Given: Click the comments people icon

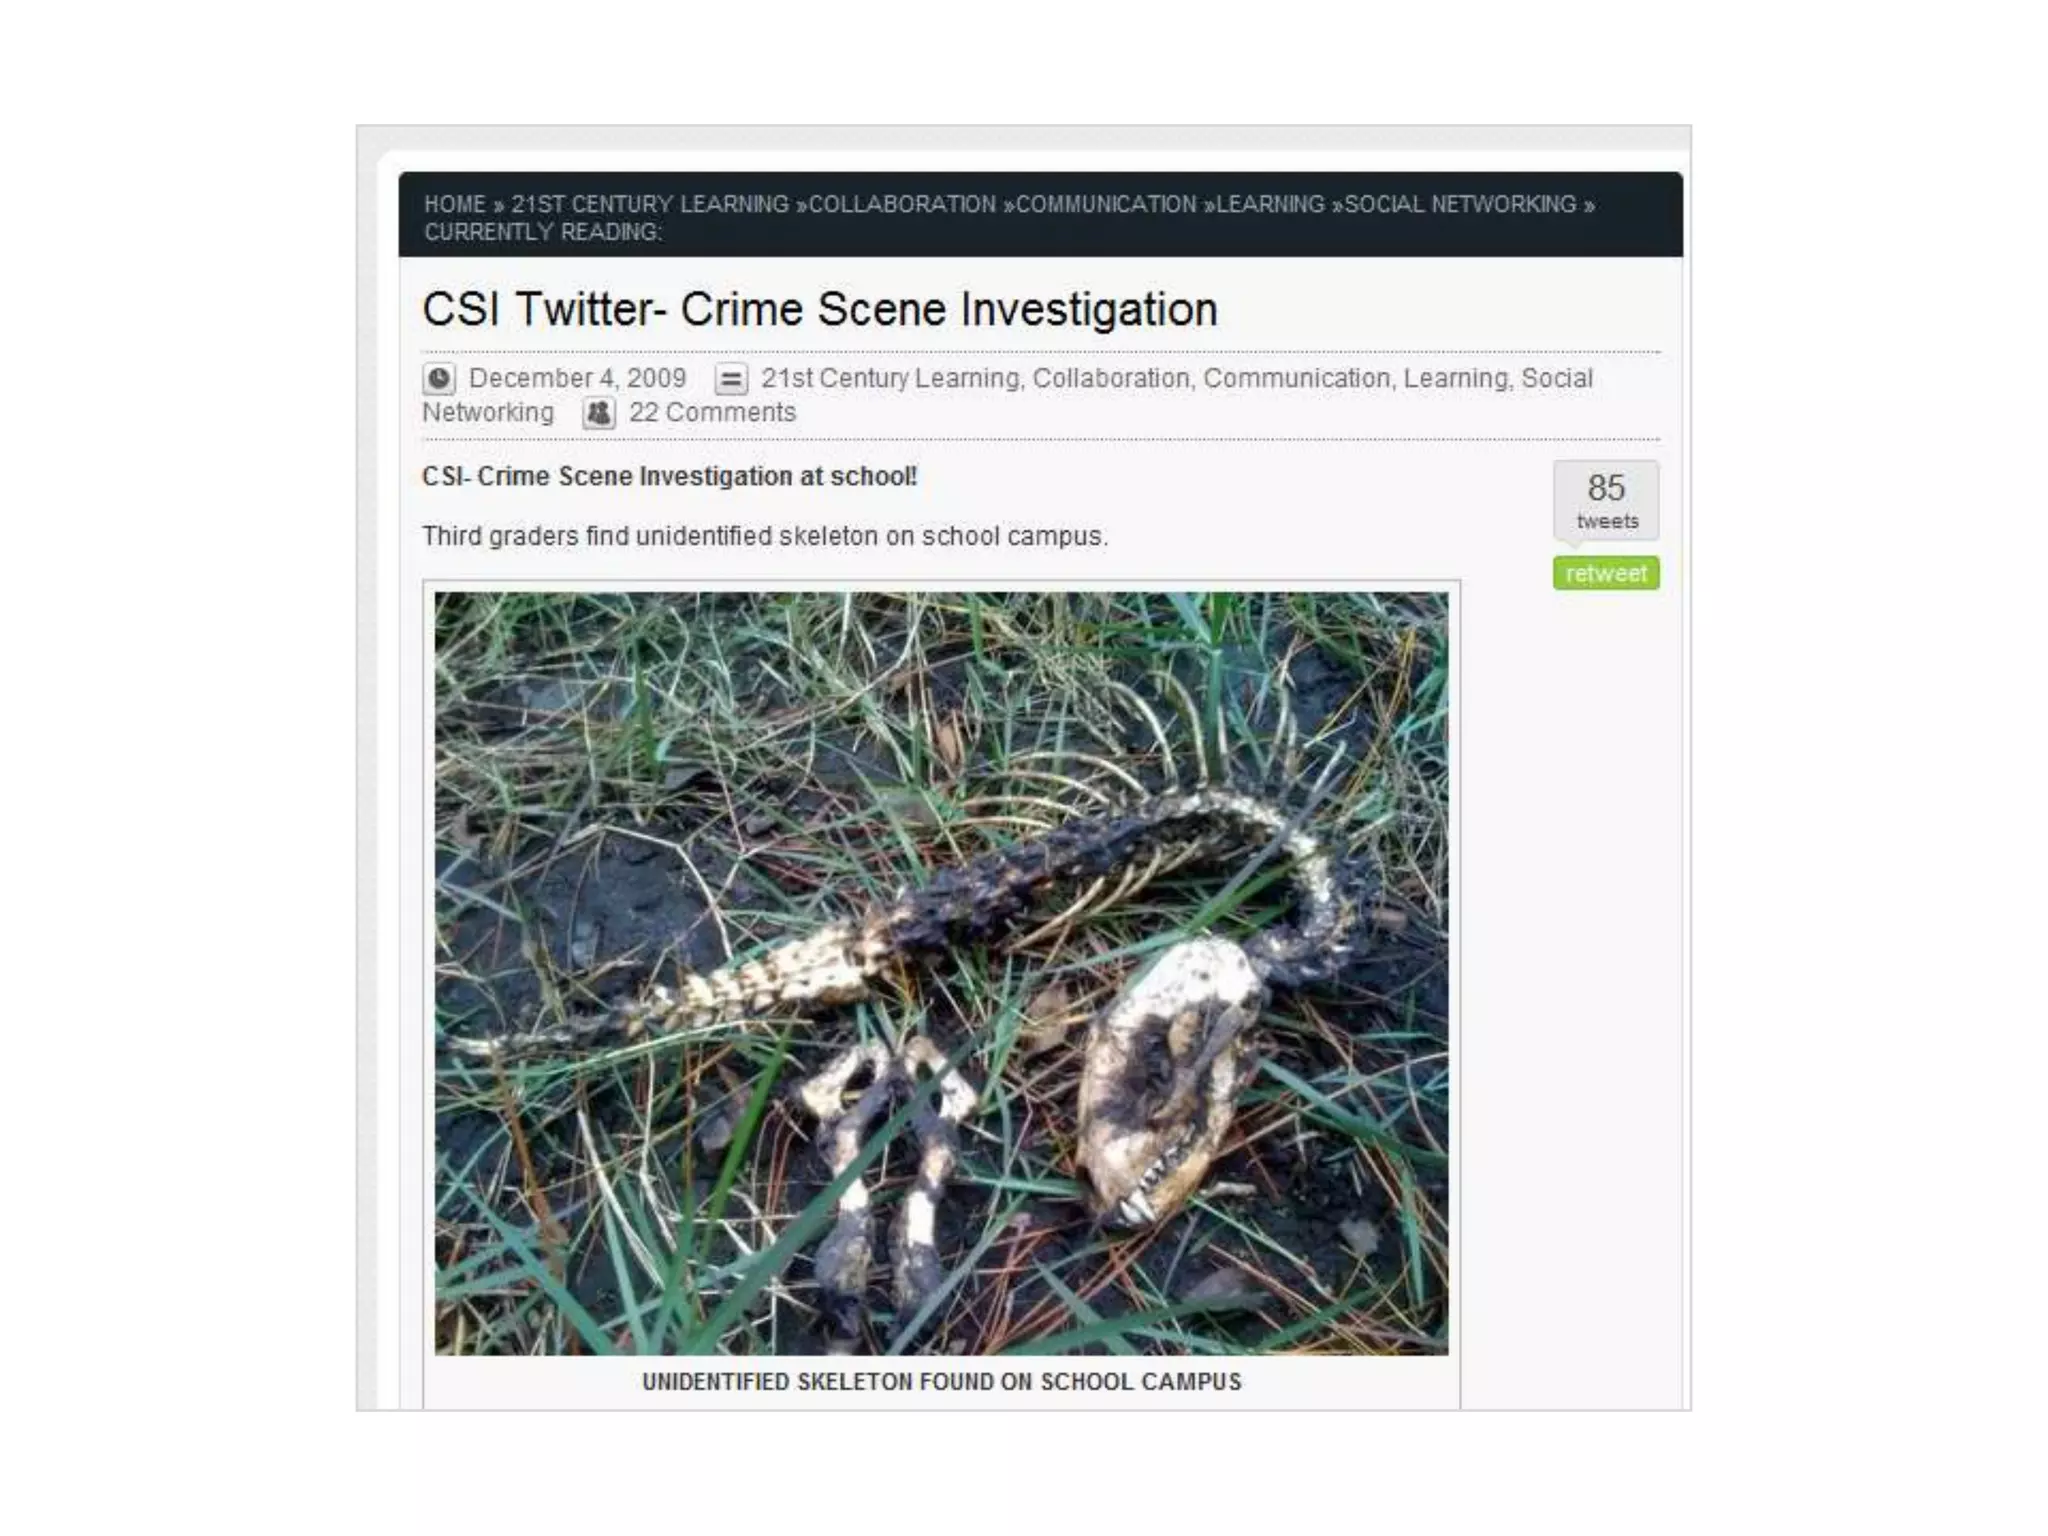Looking at the screenshot, I should [x=599, y=413].
